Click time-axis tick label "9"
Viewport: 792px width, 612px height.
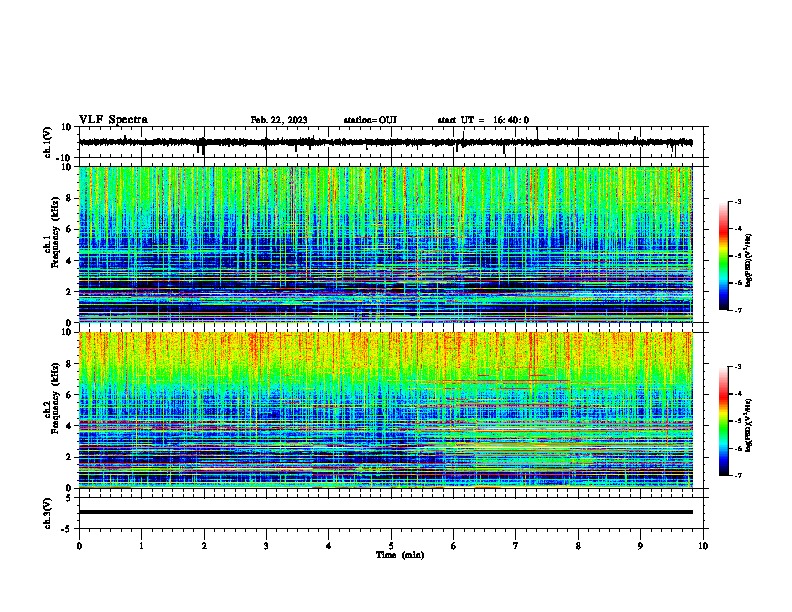(640, 546)
